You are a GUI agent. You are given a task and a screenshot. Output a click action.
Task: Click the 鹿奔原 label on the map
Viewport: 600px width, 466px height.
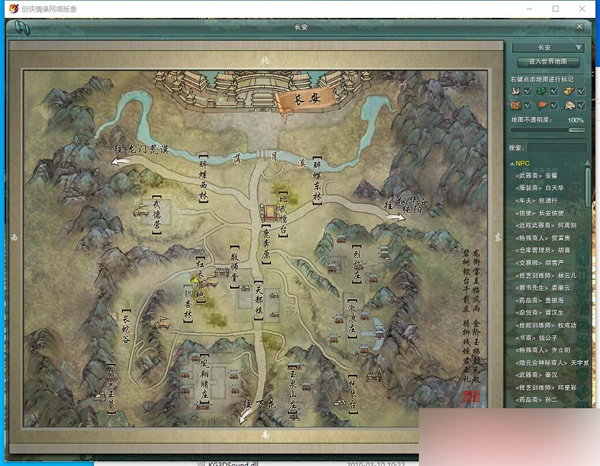click(266, 244)
